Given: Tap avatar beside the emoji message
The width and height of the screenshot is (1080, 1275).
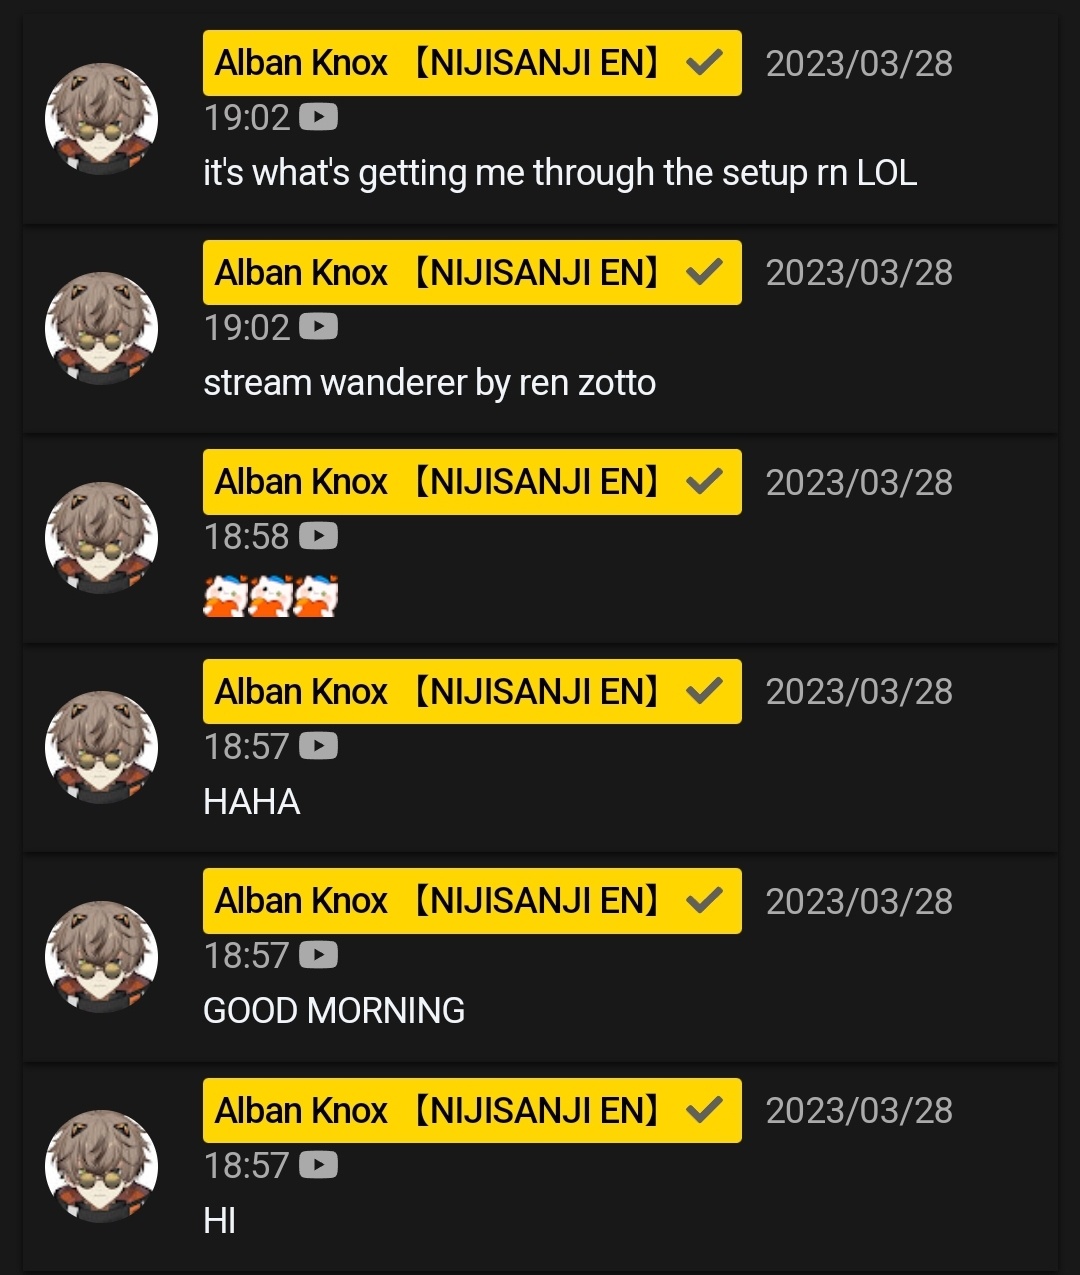Looking at the screenshot, I should point(101,538).
